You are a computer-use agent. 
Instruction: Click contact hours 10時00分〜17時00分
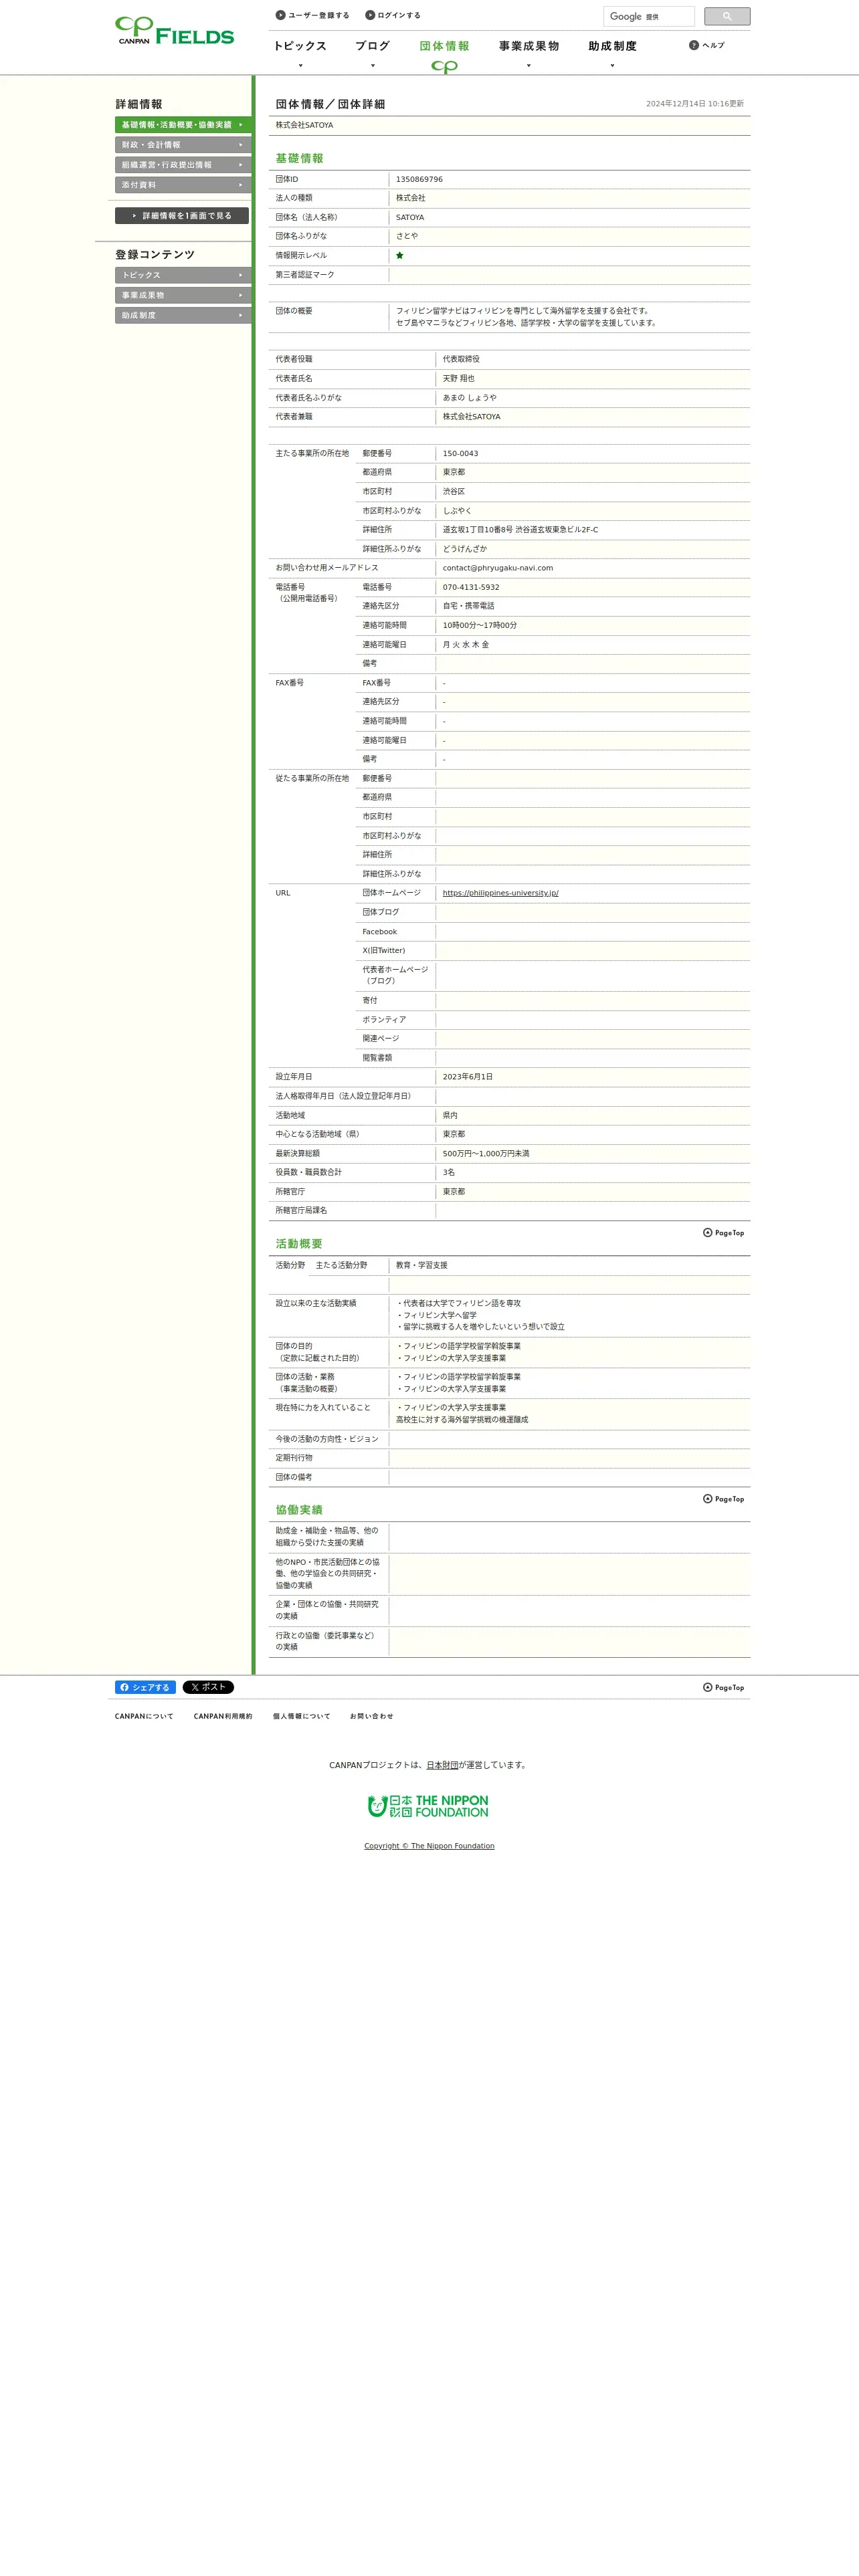click(480, 626)
